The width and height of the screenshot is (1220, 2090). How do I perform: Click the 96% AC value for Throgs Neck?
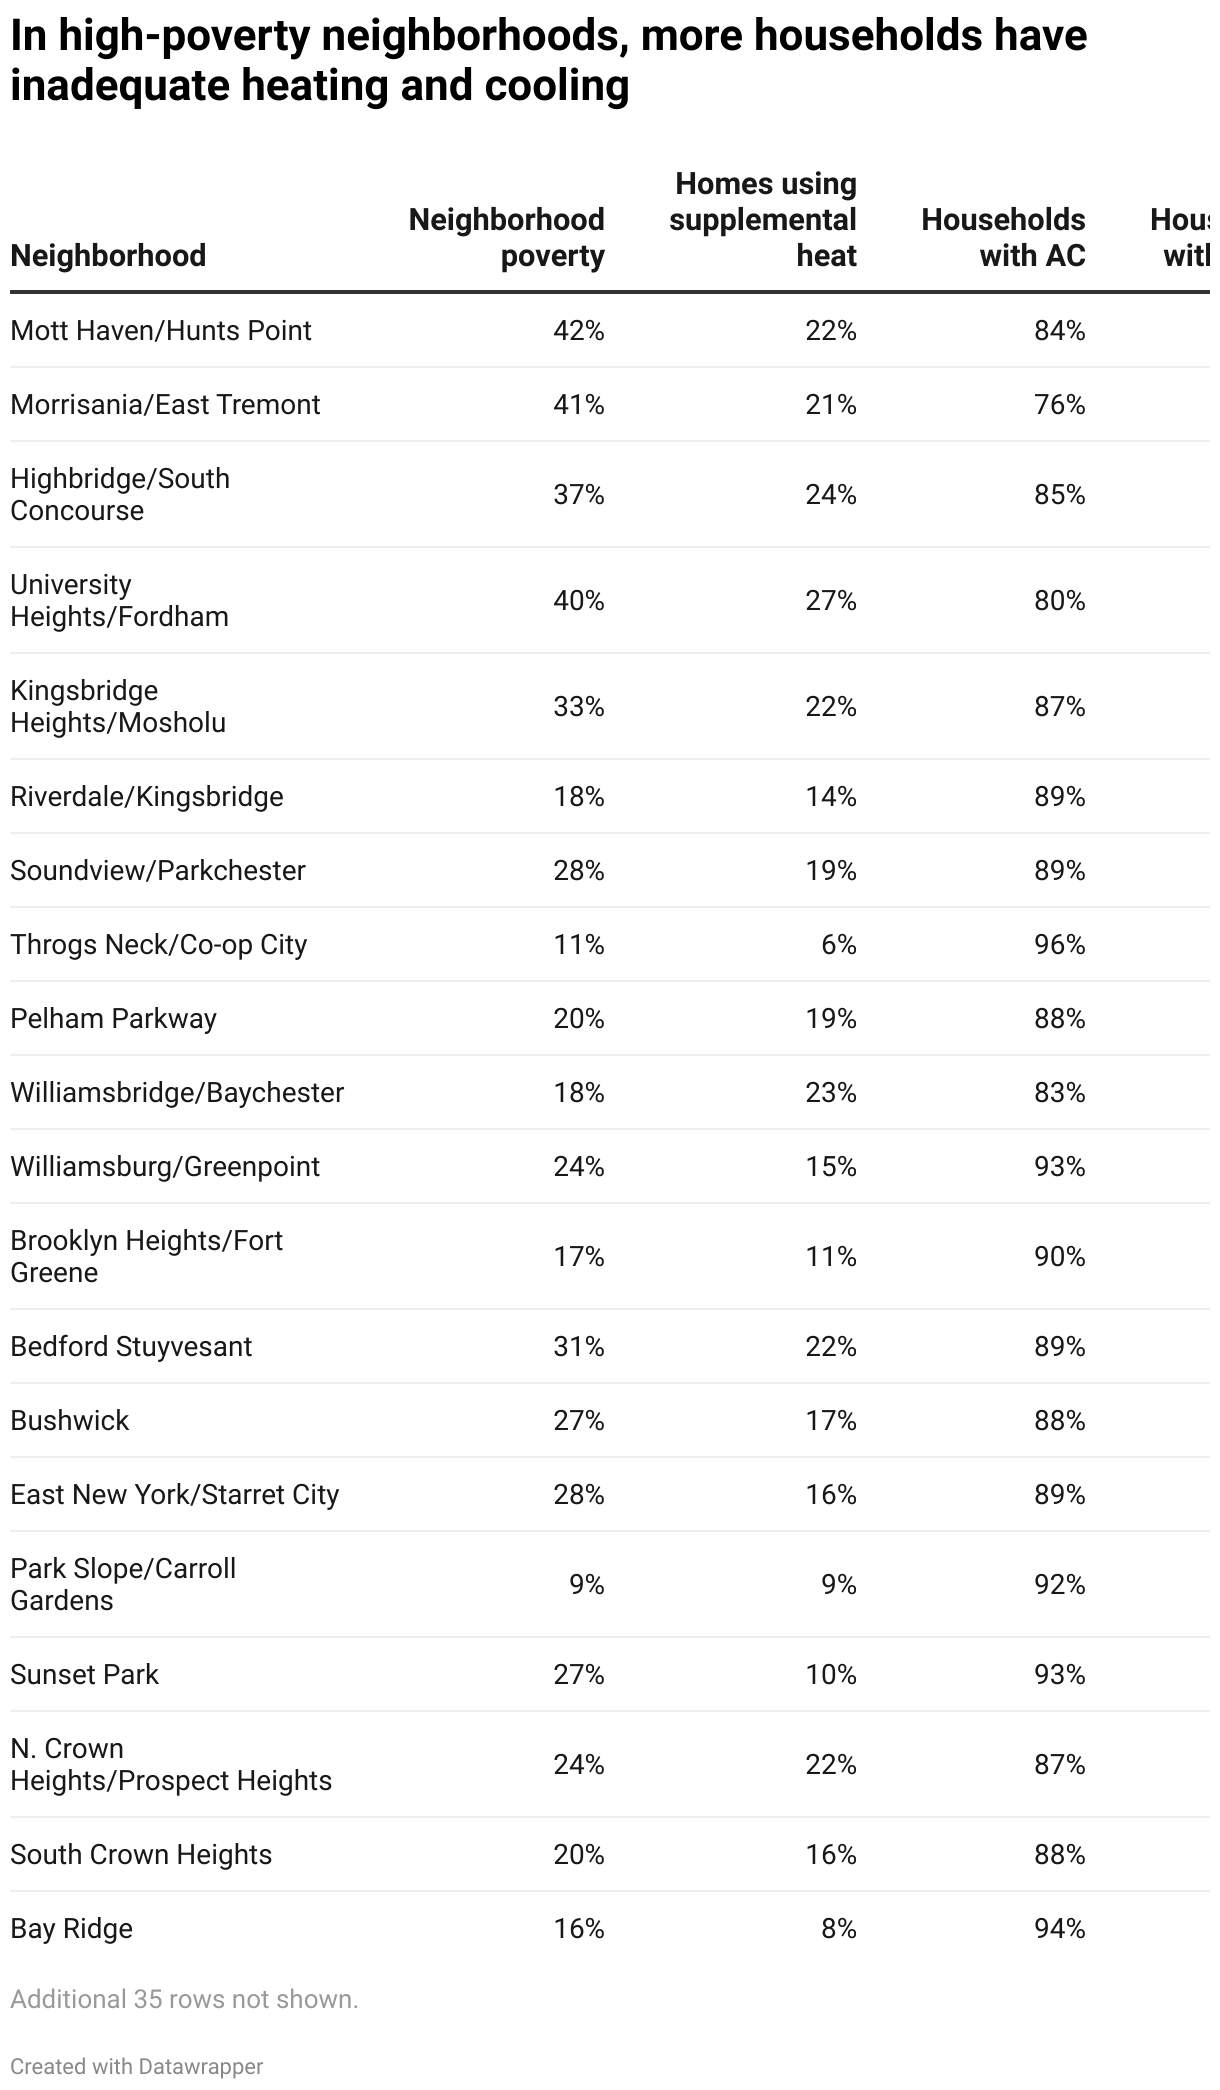click(x=1059, y=945)
